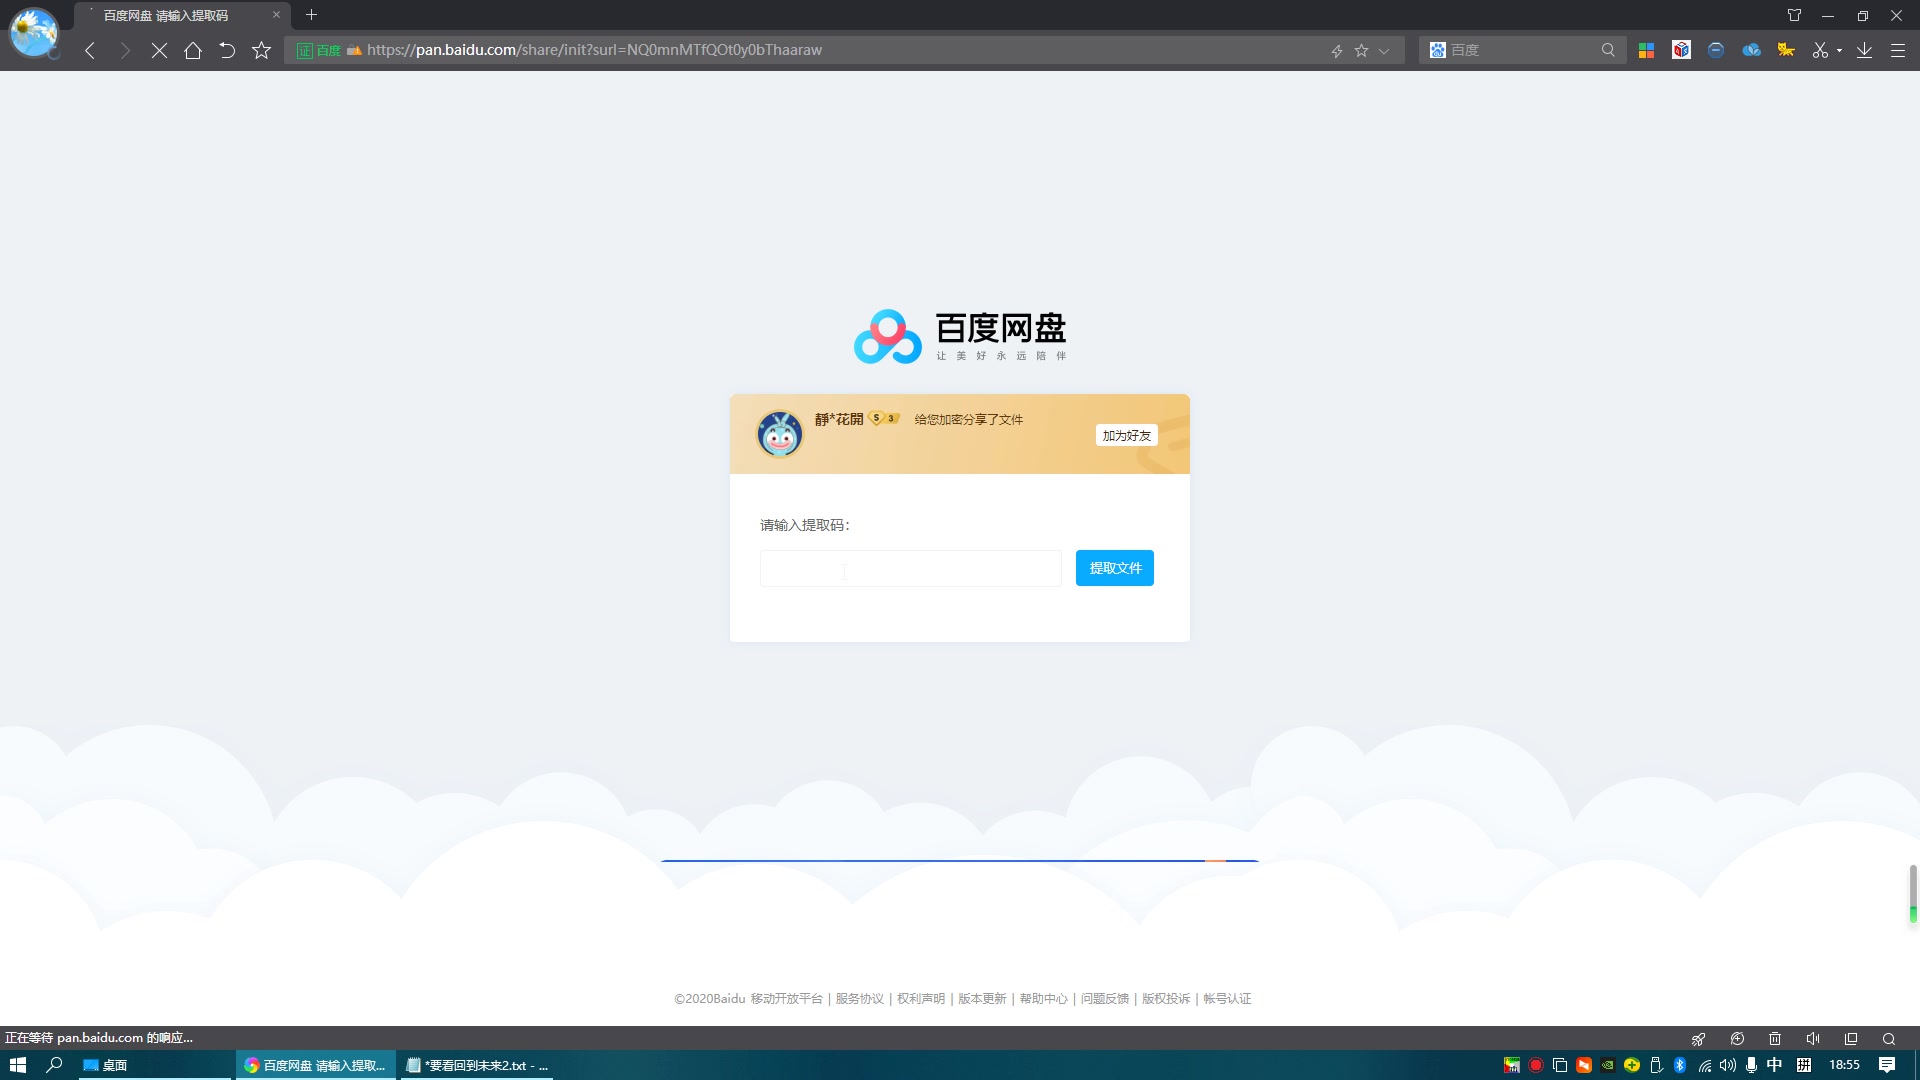Click the red record tray icon
This screenshot has height=1080, width=1920.
coord(1536,1065)
